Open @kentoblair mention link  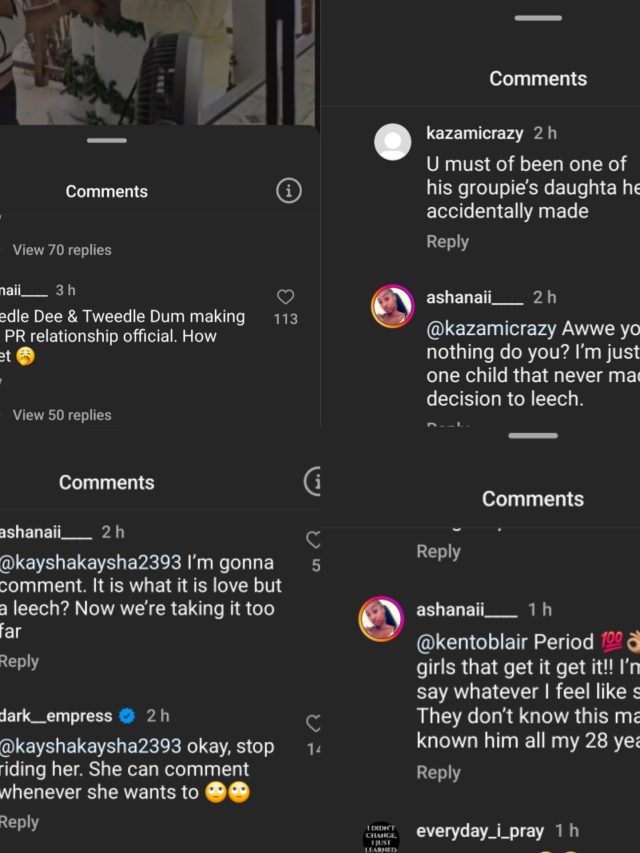point(473,642)
